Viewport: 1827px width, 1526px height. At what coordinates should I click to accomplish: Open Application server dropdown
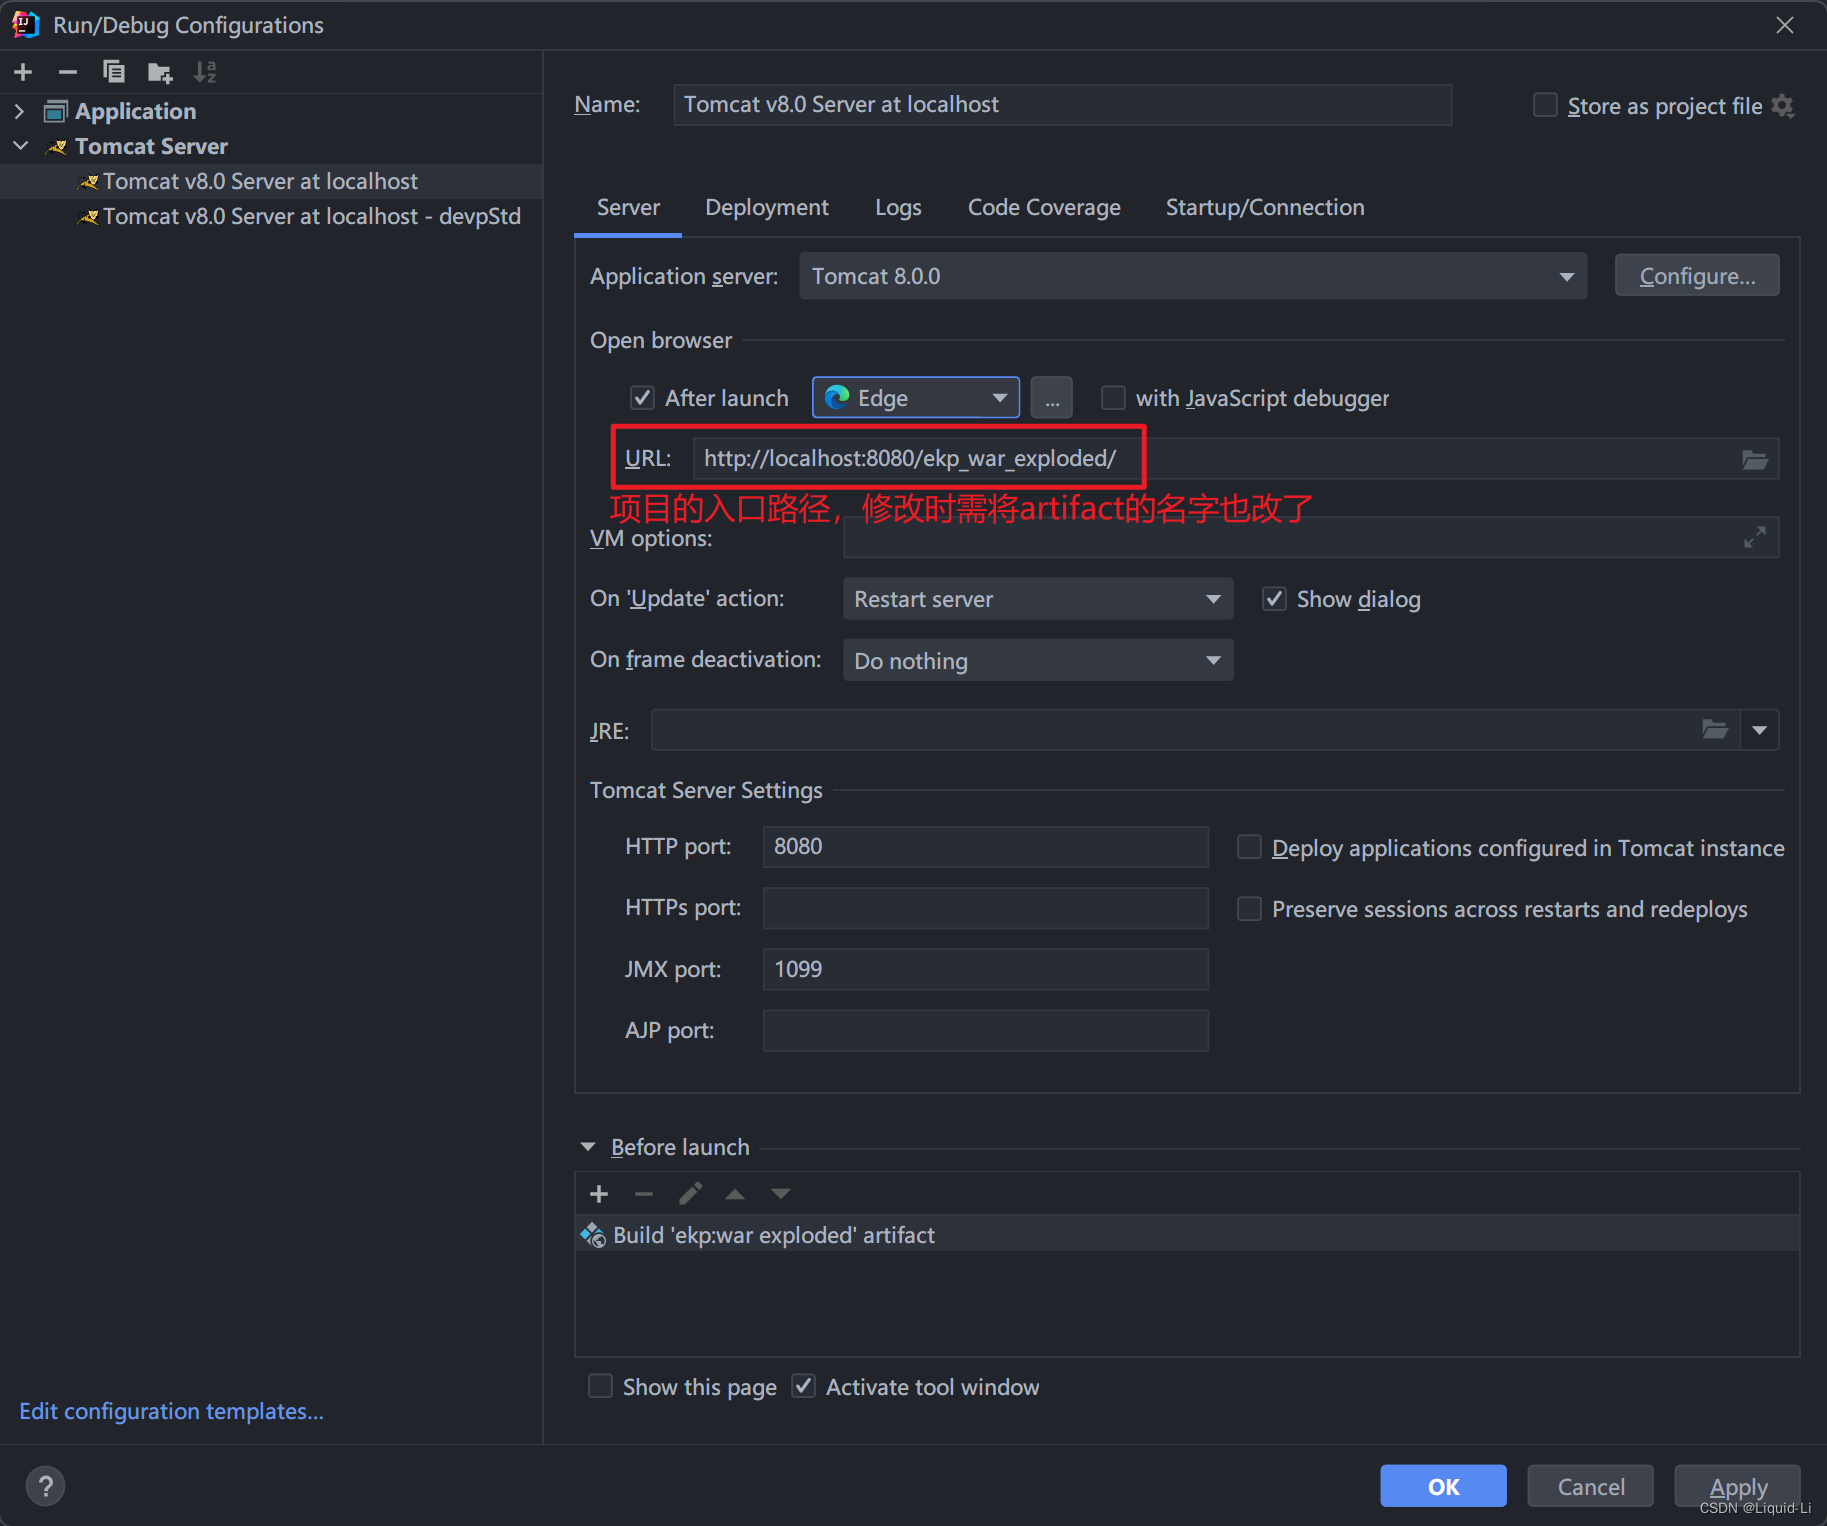click(x=1192, y=276)
